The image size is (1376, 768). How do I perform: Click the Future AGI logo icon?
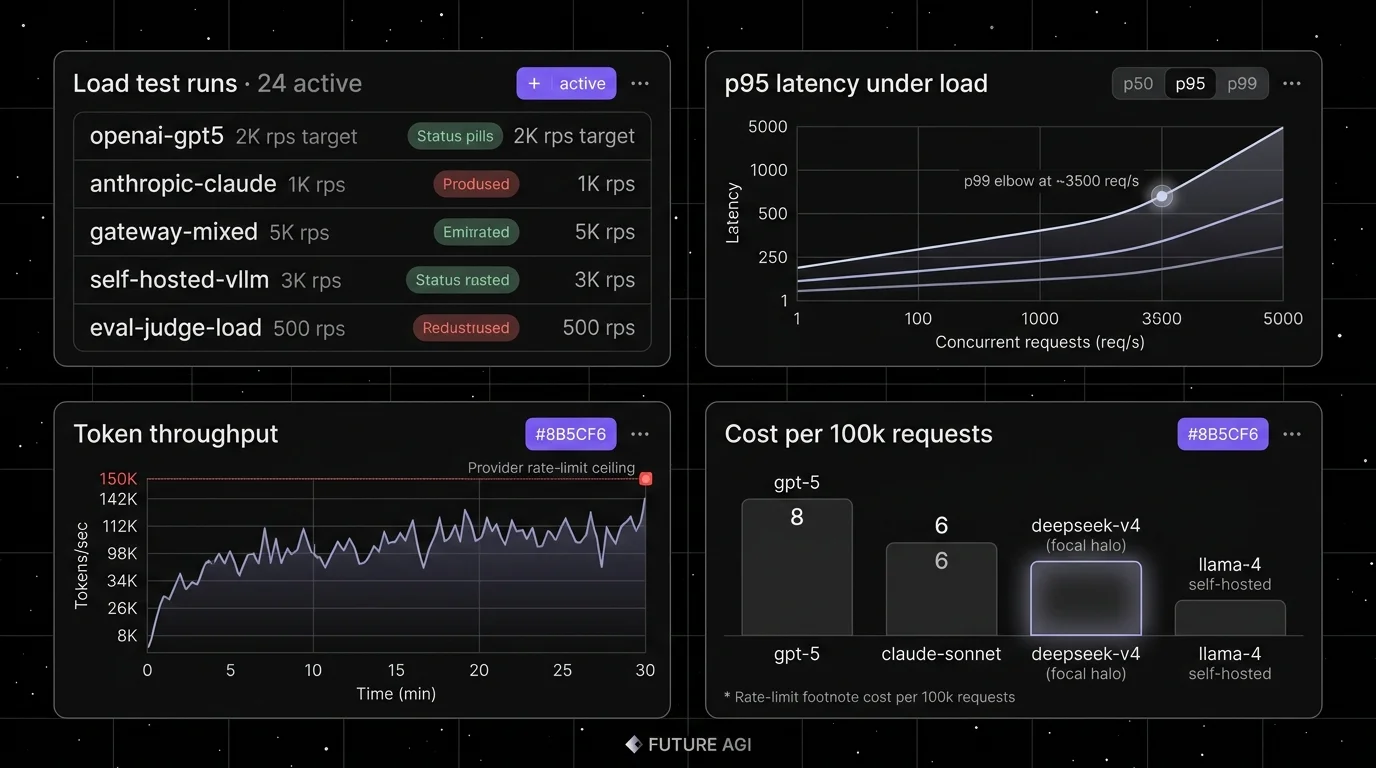[x=633, y=744]
